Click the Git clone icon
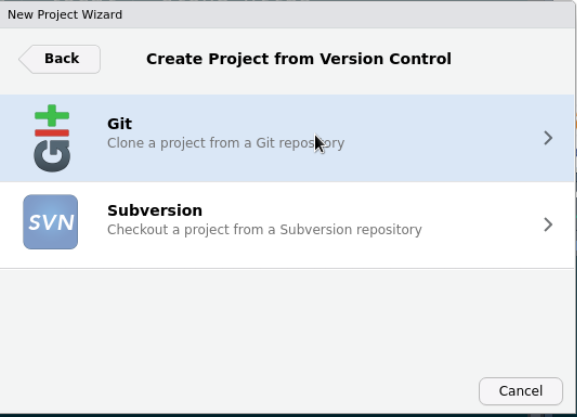 click(52, 138)
